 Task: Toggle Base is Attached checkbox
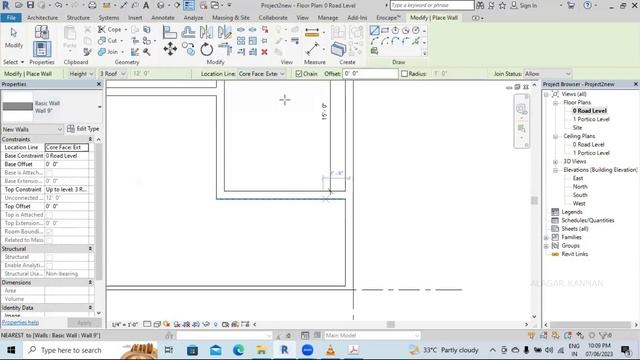(x=49, y=173)
